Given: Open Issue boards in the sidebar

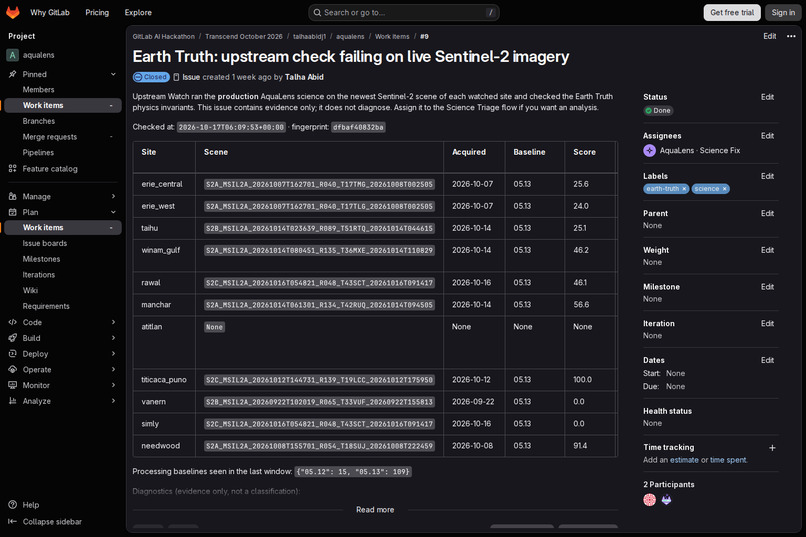Looking at the screenshot, I should click(x=45, y=244).
